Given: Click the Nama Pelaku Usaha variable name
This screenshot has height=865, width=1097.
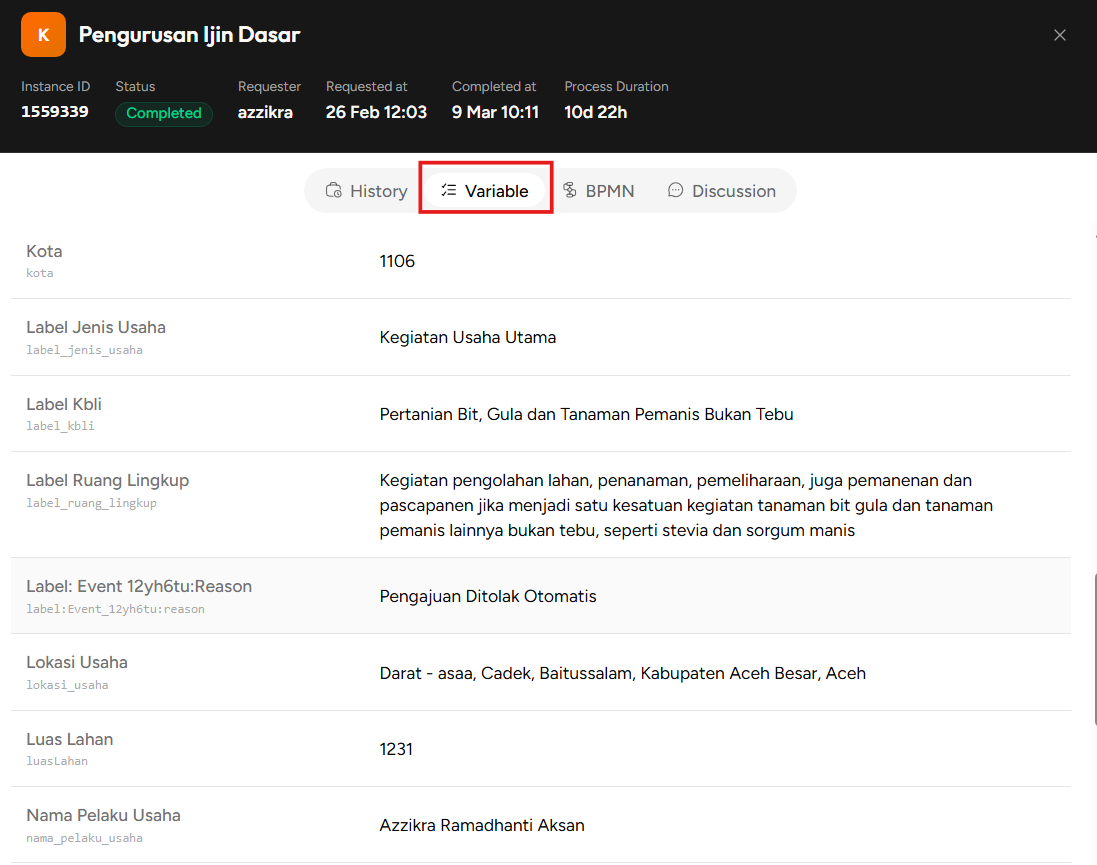Looking at the screenshot, I should tap(104, 816).
